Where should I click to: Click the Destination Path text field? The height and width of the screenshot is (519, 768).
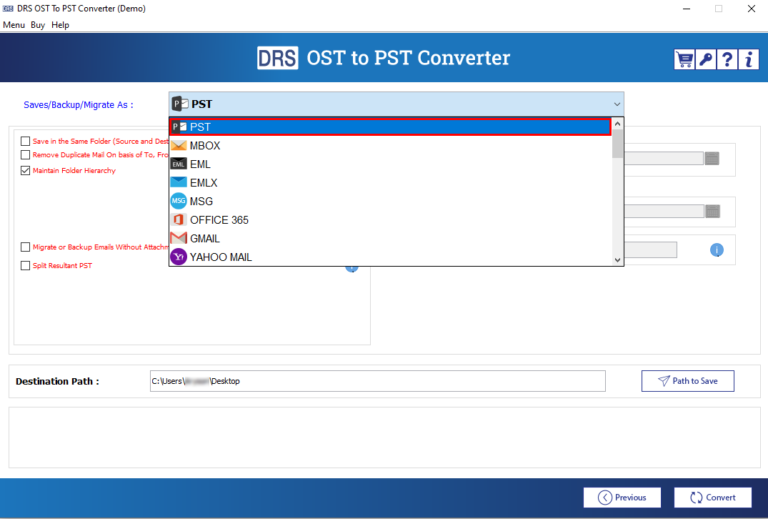tap(377, 381)
